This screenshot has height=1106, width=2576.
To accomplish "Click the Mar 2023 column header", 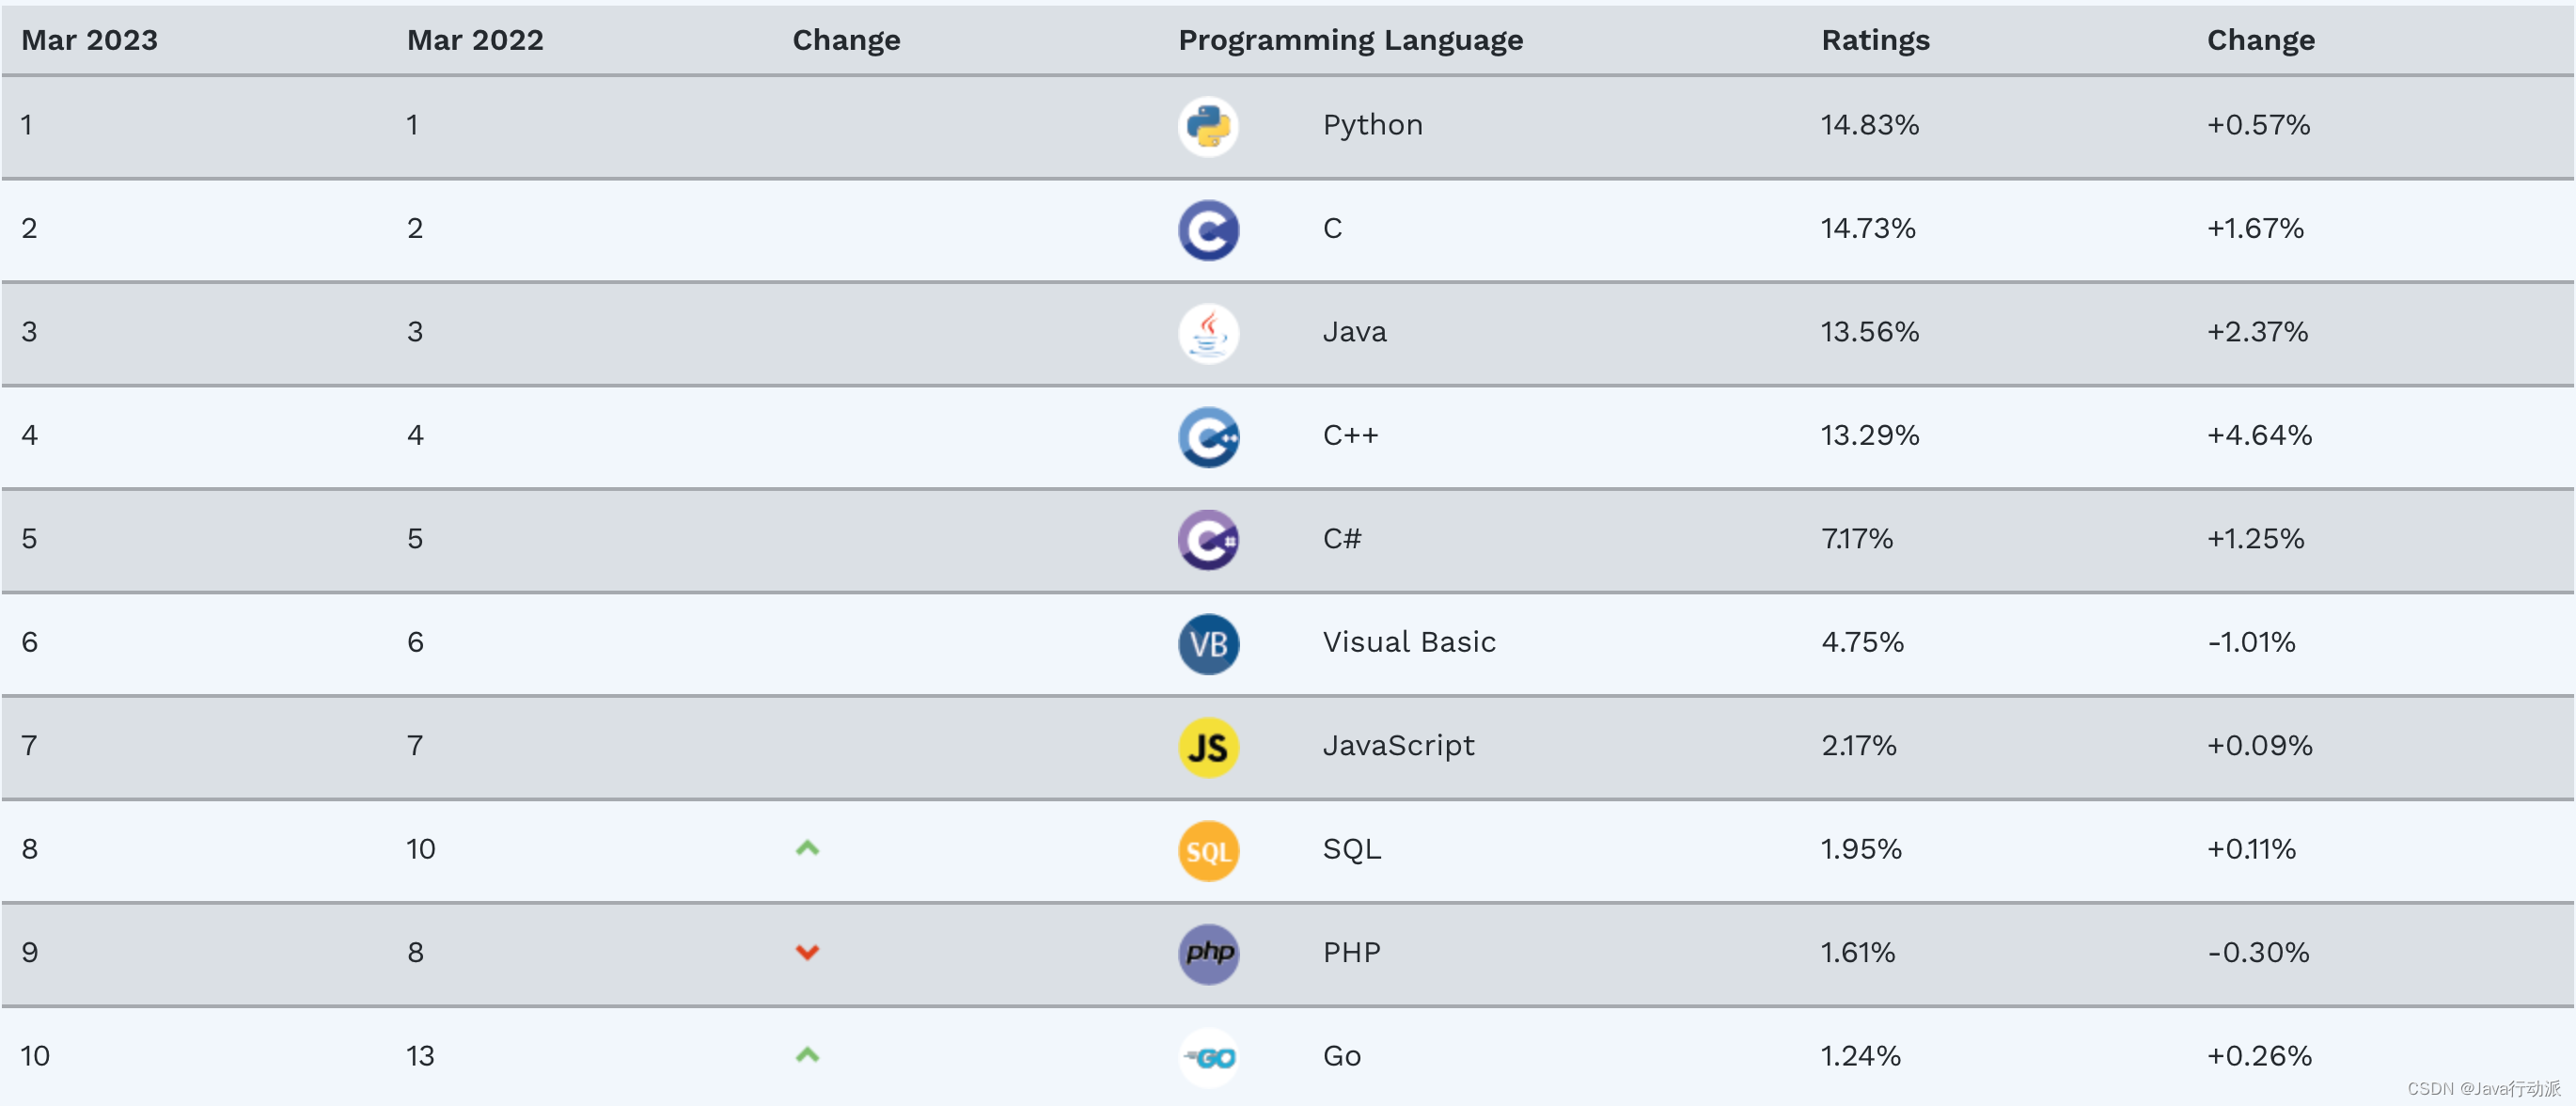I will click(x=89, y=40).
